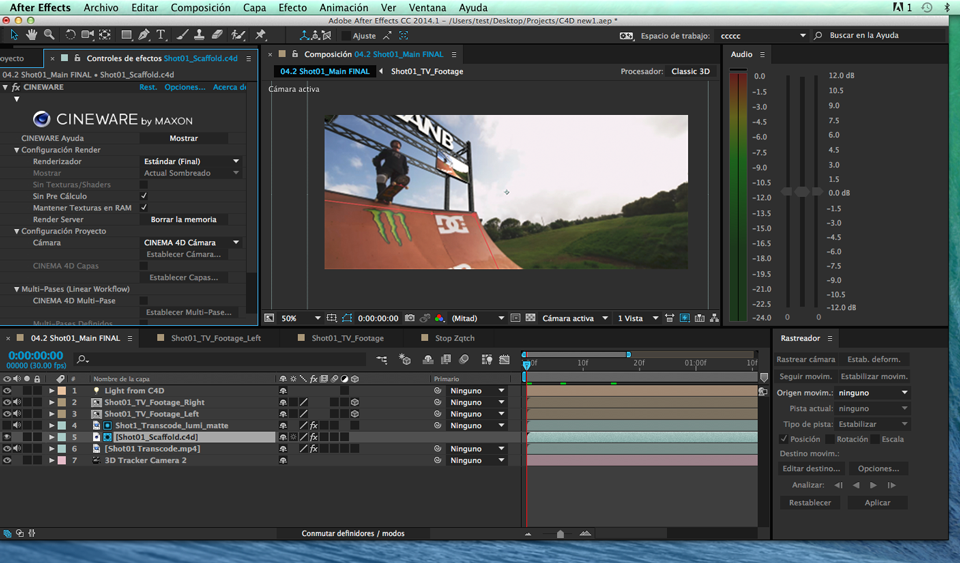Screen dimensions: 960x563
Task: Toggle the CINEMA 4D Multi-Pase checkbox
Action: coord(144,300)
